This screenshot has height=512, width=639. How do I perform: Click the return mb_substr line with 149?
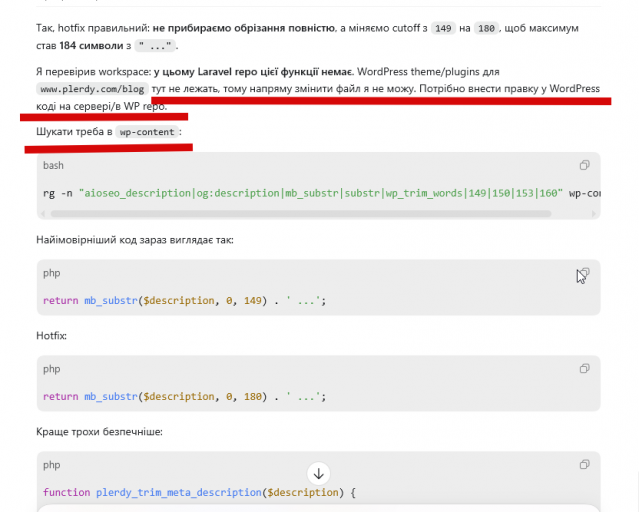185,301
